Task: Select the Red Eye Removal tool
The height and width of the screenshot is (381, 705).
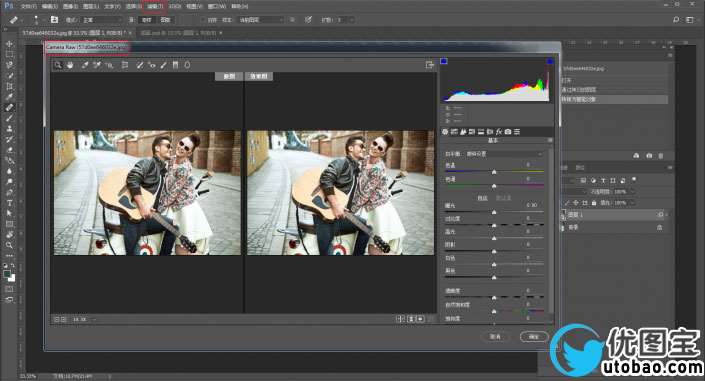Action: tap(152, 65)
